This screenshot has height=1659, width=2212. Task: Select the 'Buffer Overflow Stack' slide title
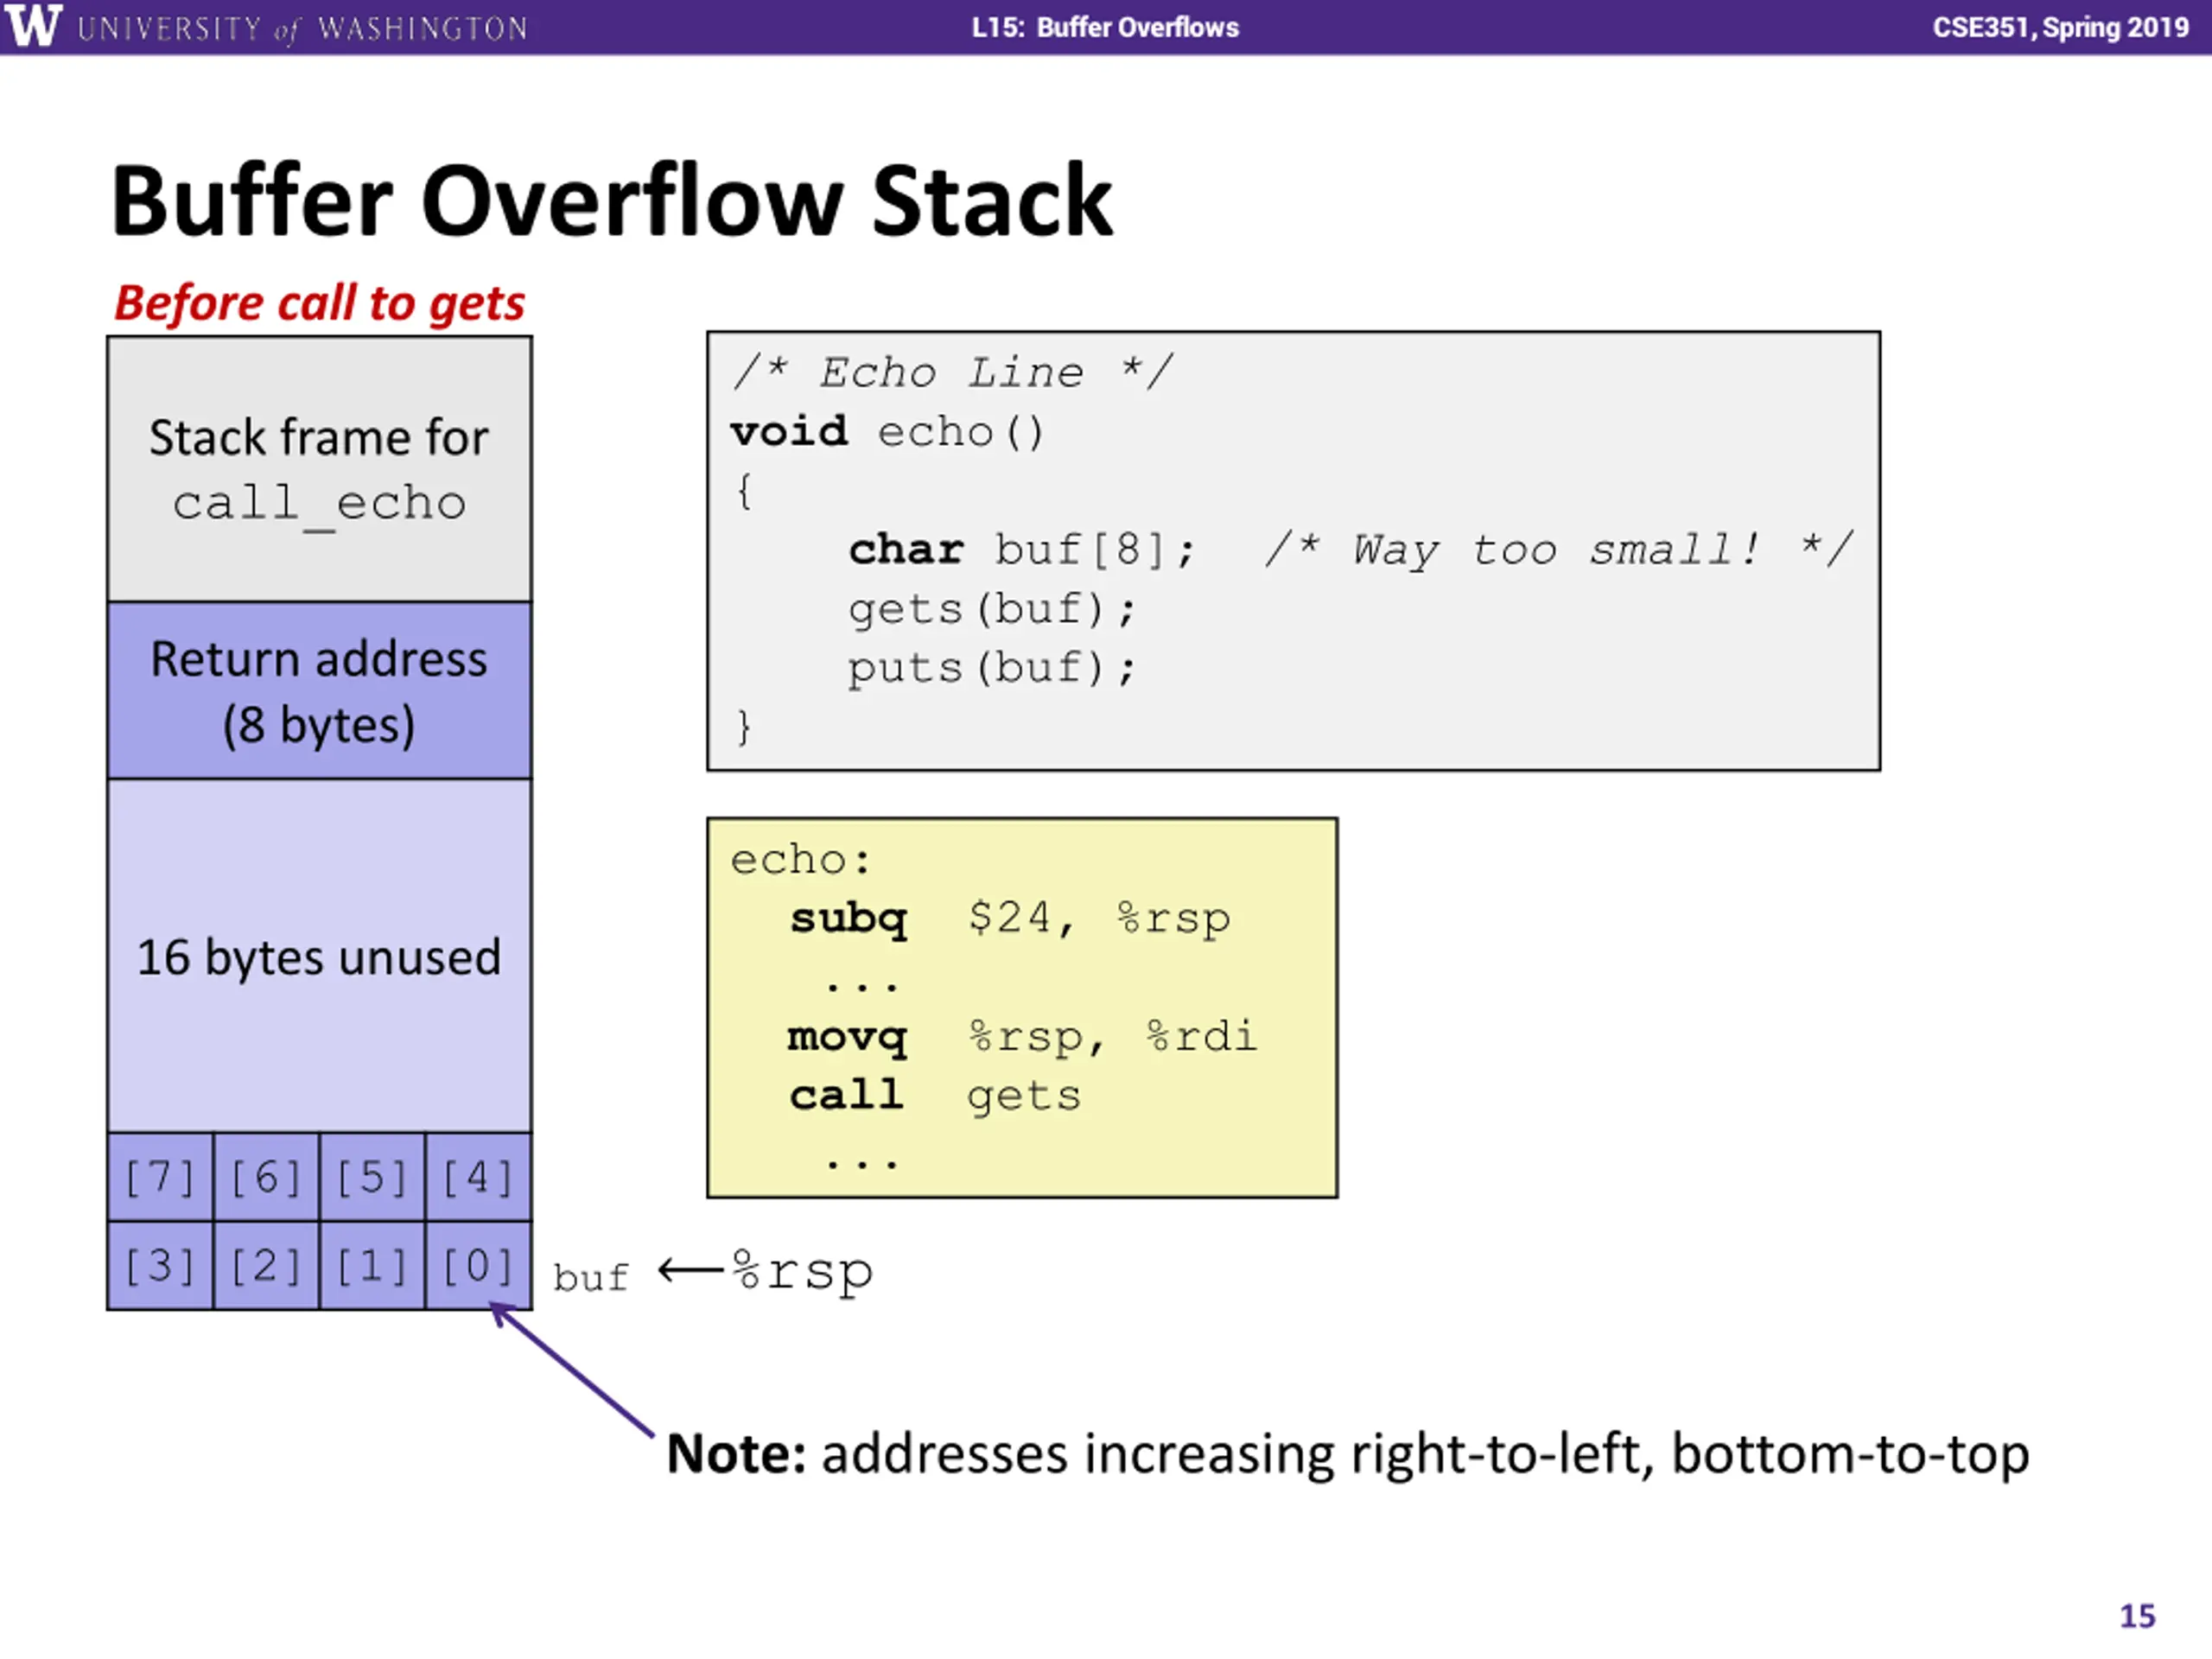click(611, 201)
